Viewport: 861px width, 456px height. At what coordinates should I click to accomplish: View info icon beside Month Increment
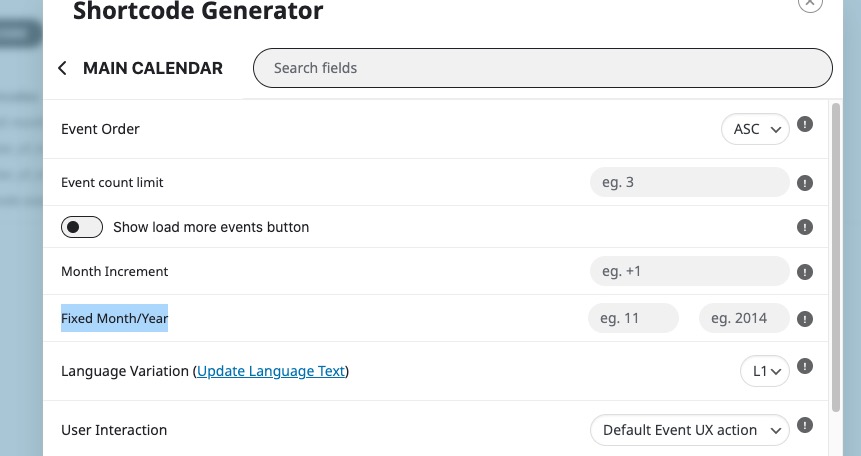pos(804,272)
